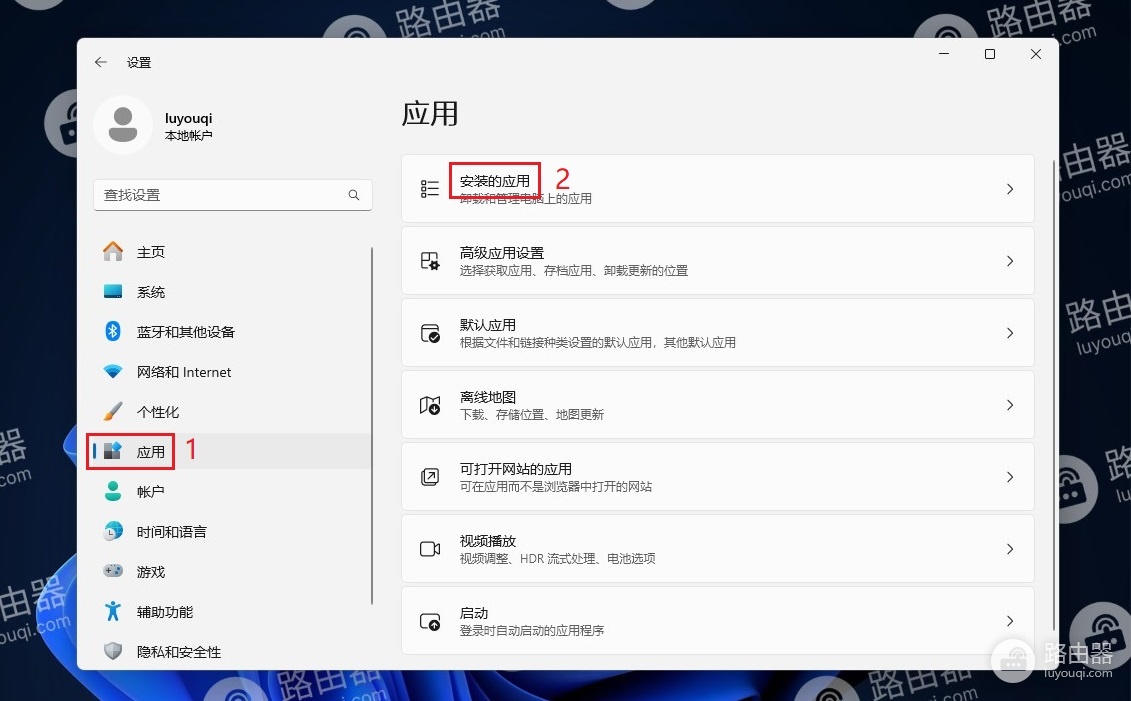Open 启动 title
The height and width of the screenshot is (701, 1131).
(474, 613)
